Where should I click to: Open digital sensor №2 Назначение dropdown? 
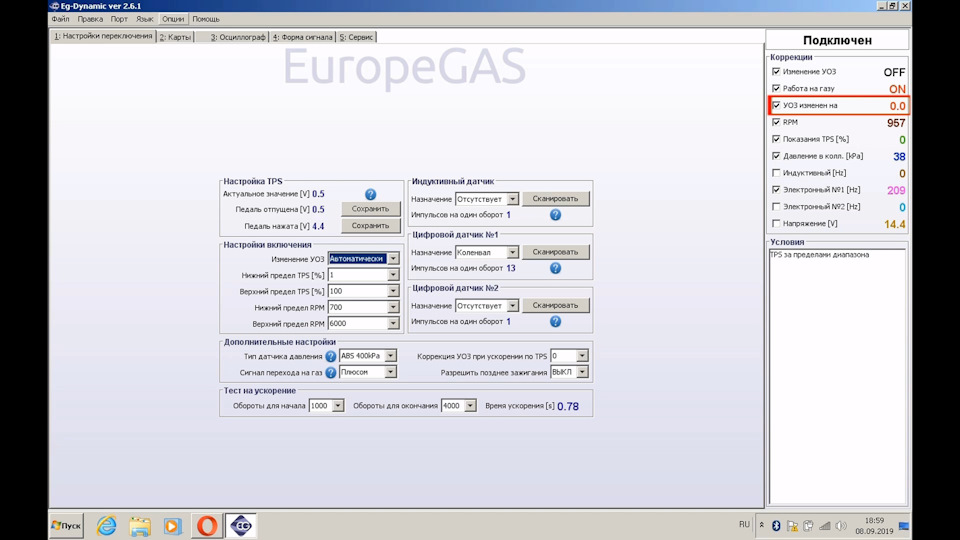pyautogui.click(x=512, y=306)
